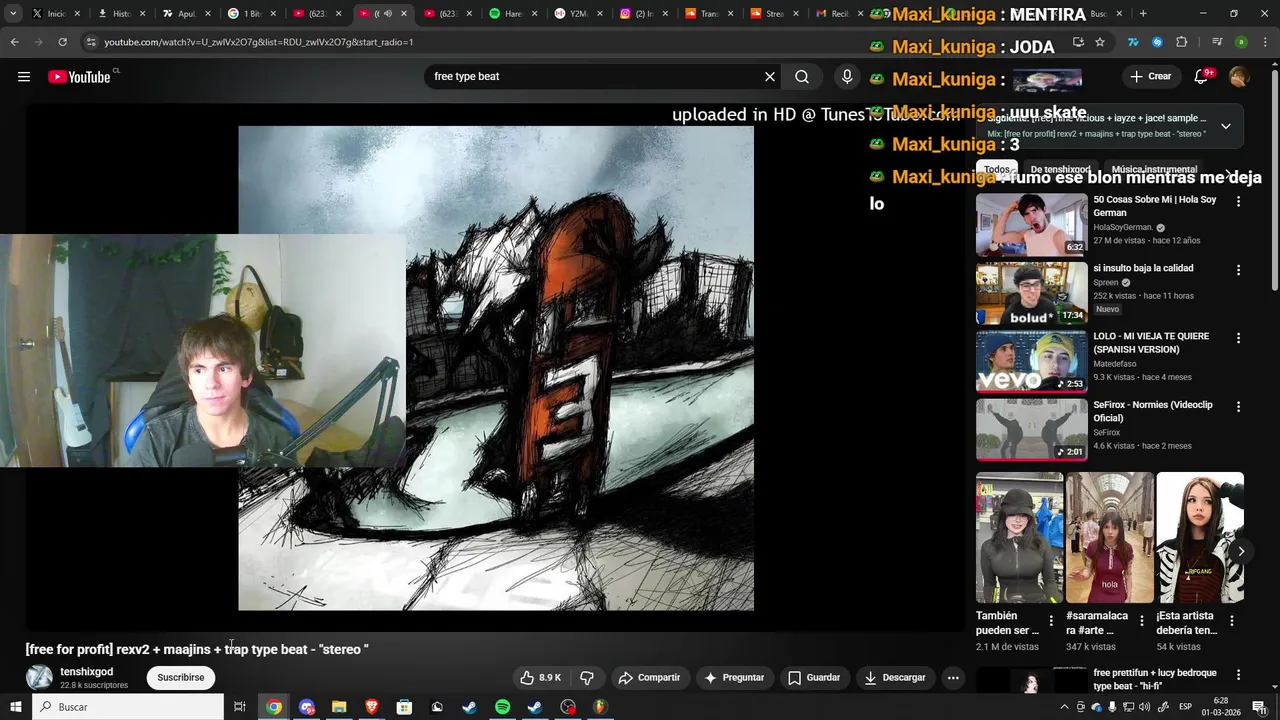Screen dimensions: 1280x720
Task: Click the magnifier search button
Action: [x=802, y=77]
